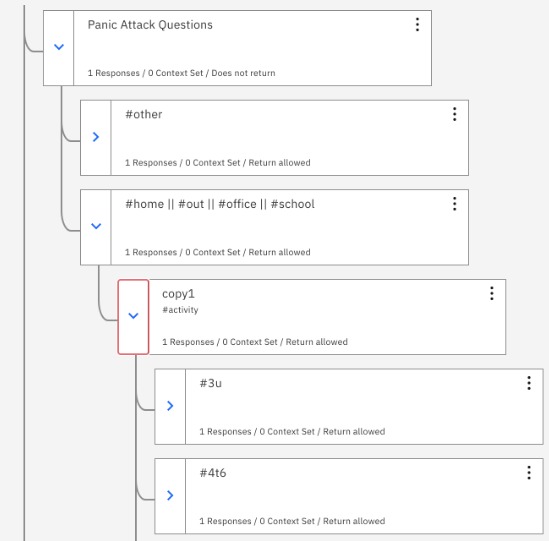Open options menu for Panic Attack Questions node
The width and height of the screenshot is (549, 541).
click(x=417, y=25)
